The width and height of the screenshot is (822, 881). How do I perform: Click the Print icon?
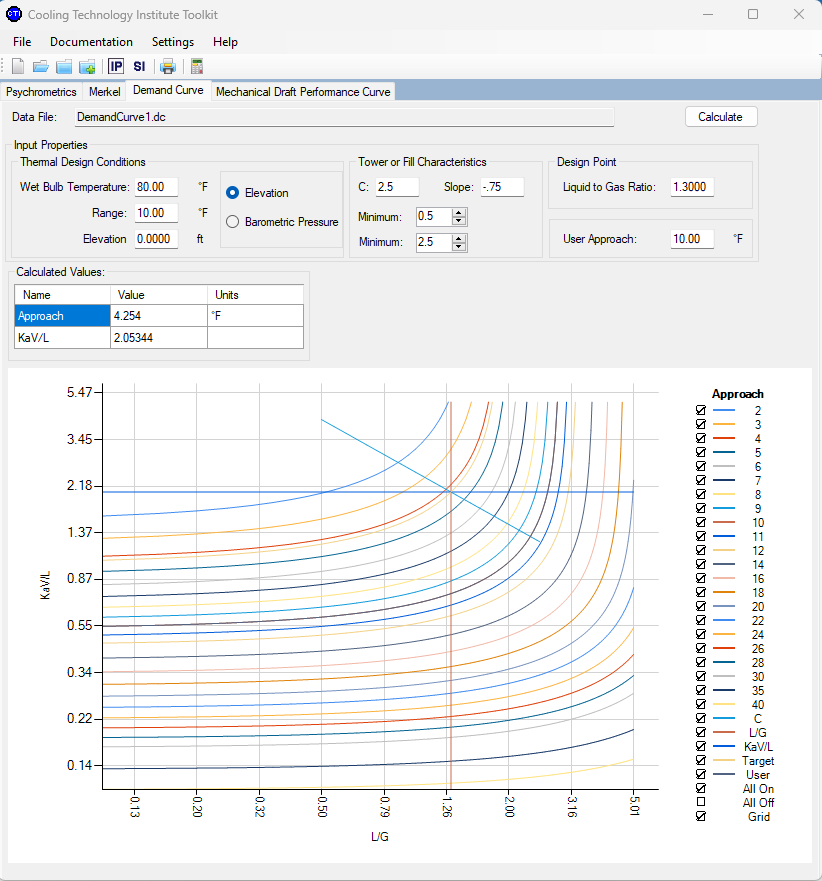tap(168, 67)
